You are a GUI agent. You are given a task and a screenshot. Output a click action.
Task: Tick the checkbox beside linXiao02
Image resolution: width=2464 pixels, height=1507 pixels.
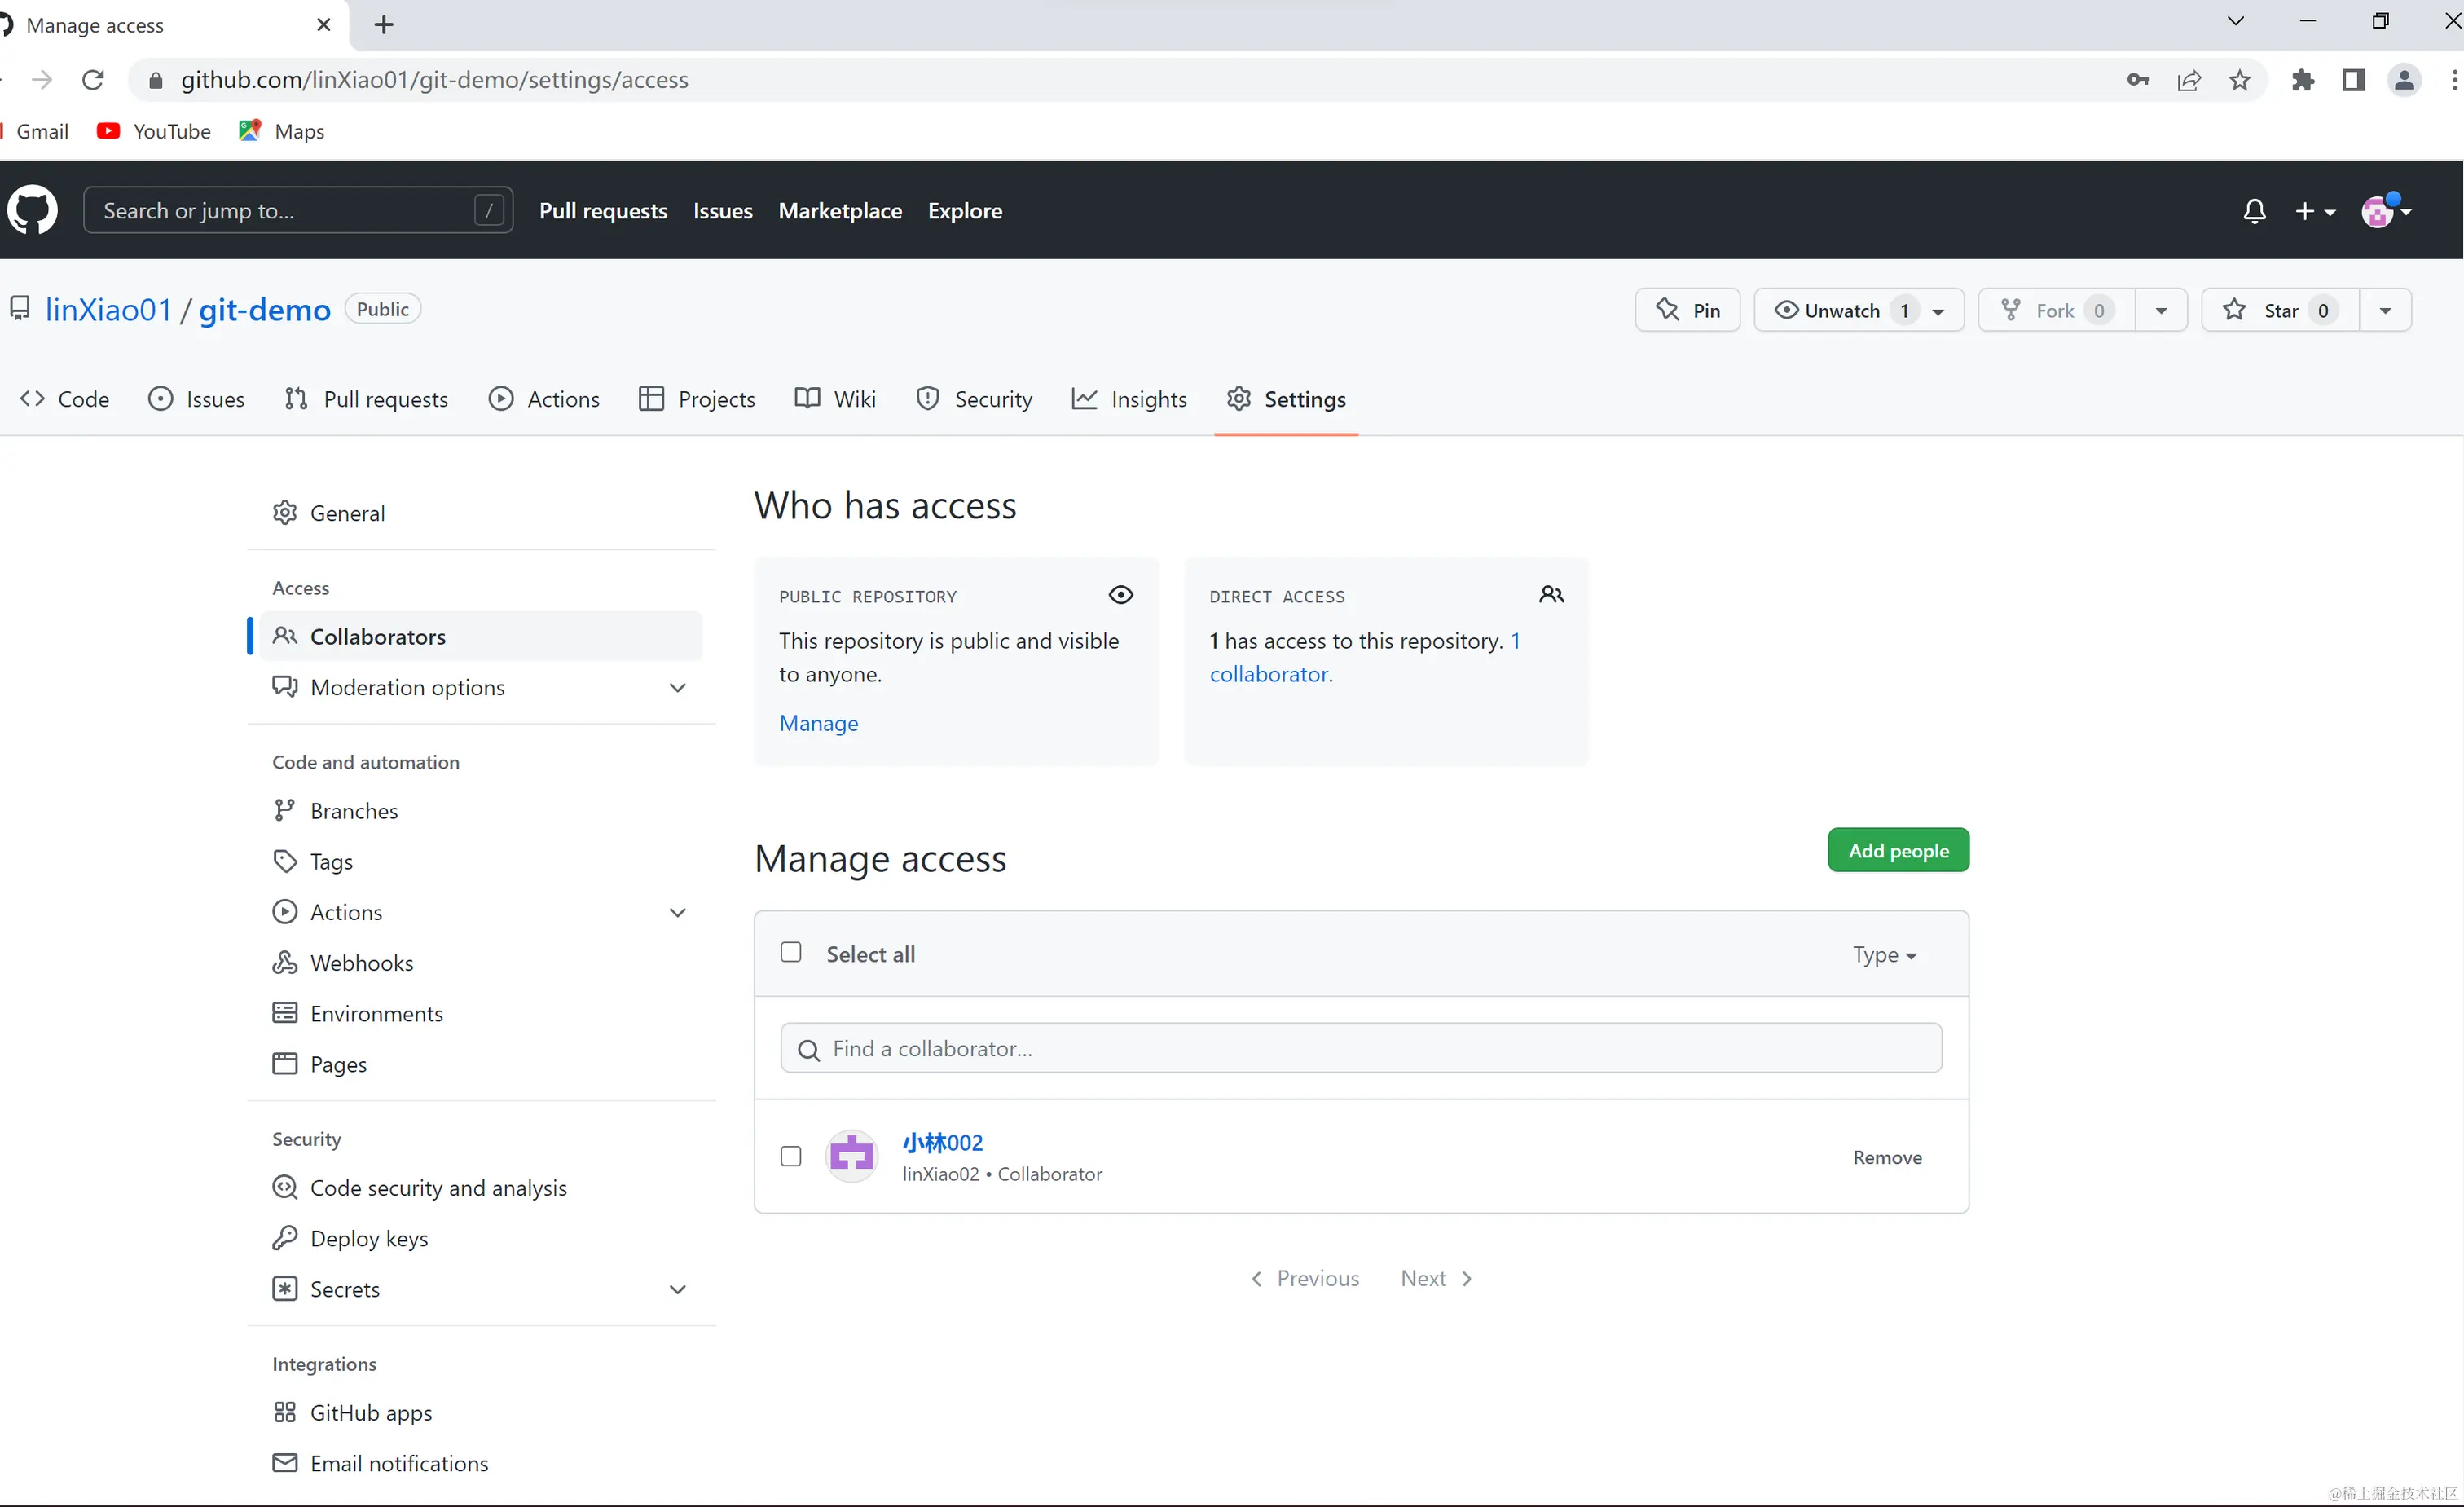pyautogui.click(x=791, y=1157)
